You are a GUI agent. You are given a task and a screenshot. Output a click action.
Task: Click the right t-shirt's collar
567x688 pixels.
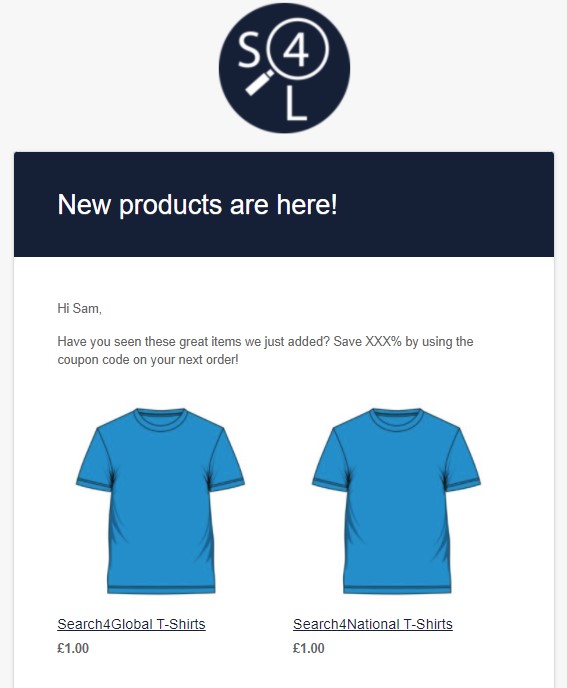pyautogui.click(x=396, y=418)
